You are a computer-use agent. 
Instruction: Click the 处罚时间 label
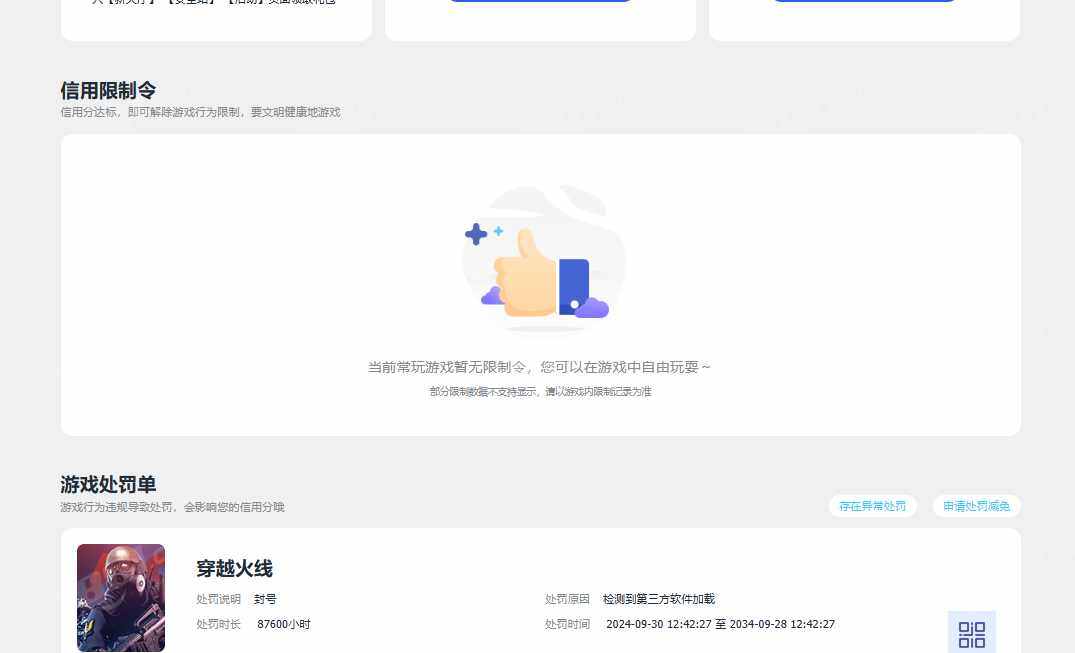567,624
